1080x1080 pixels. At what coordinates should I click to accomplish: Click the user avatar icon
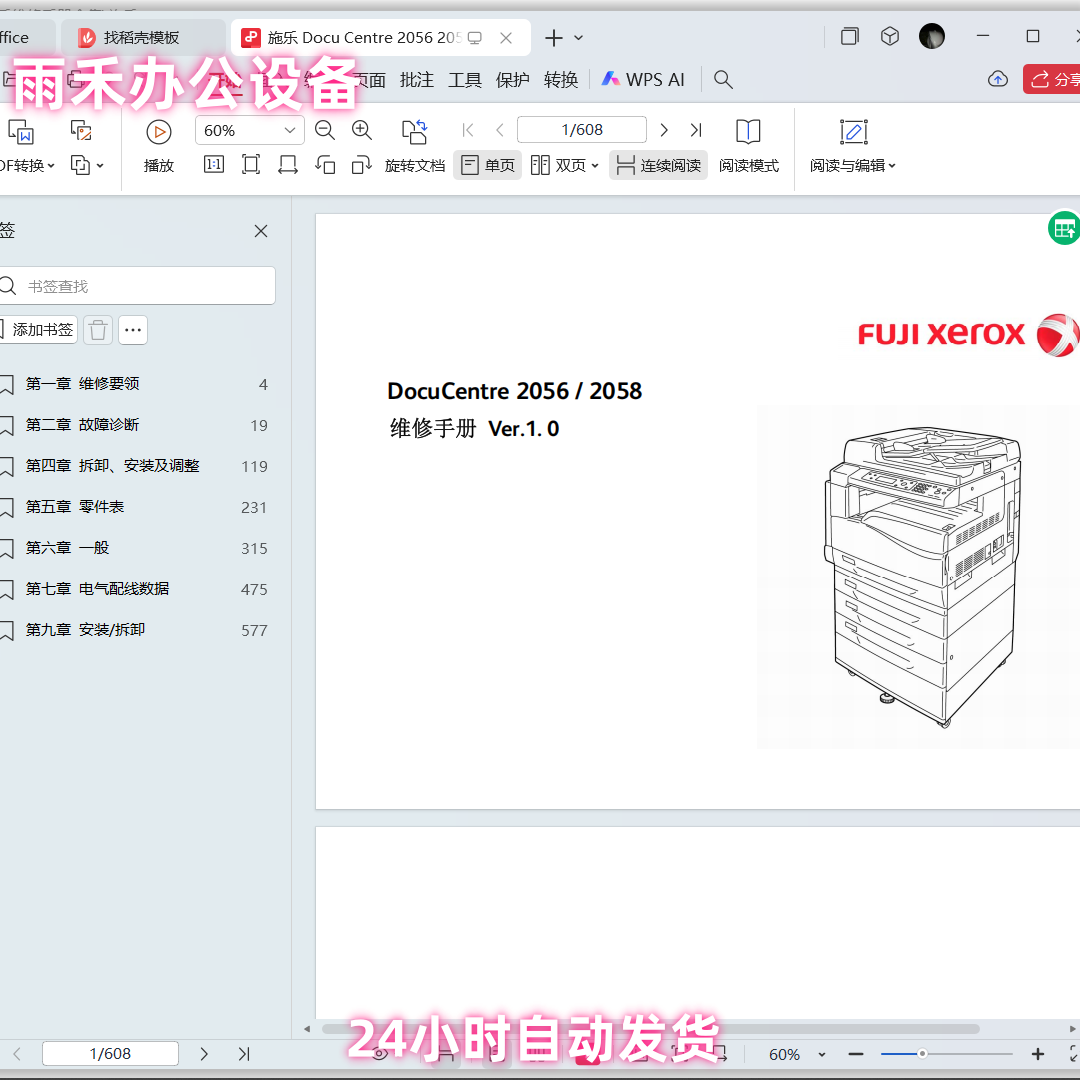932,36
